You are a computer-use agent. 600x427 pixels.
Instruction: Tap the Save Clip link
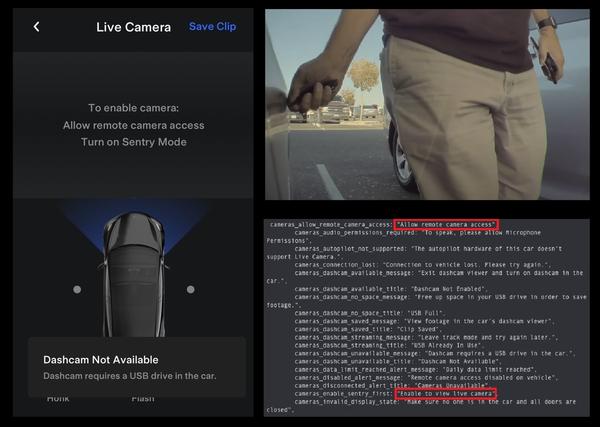point(212,26)
